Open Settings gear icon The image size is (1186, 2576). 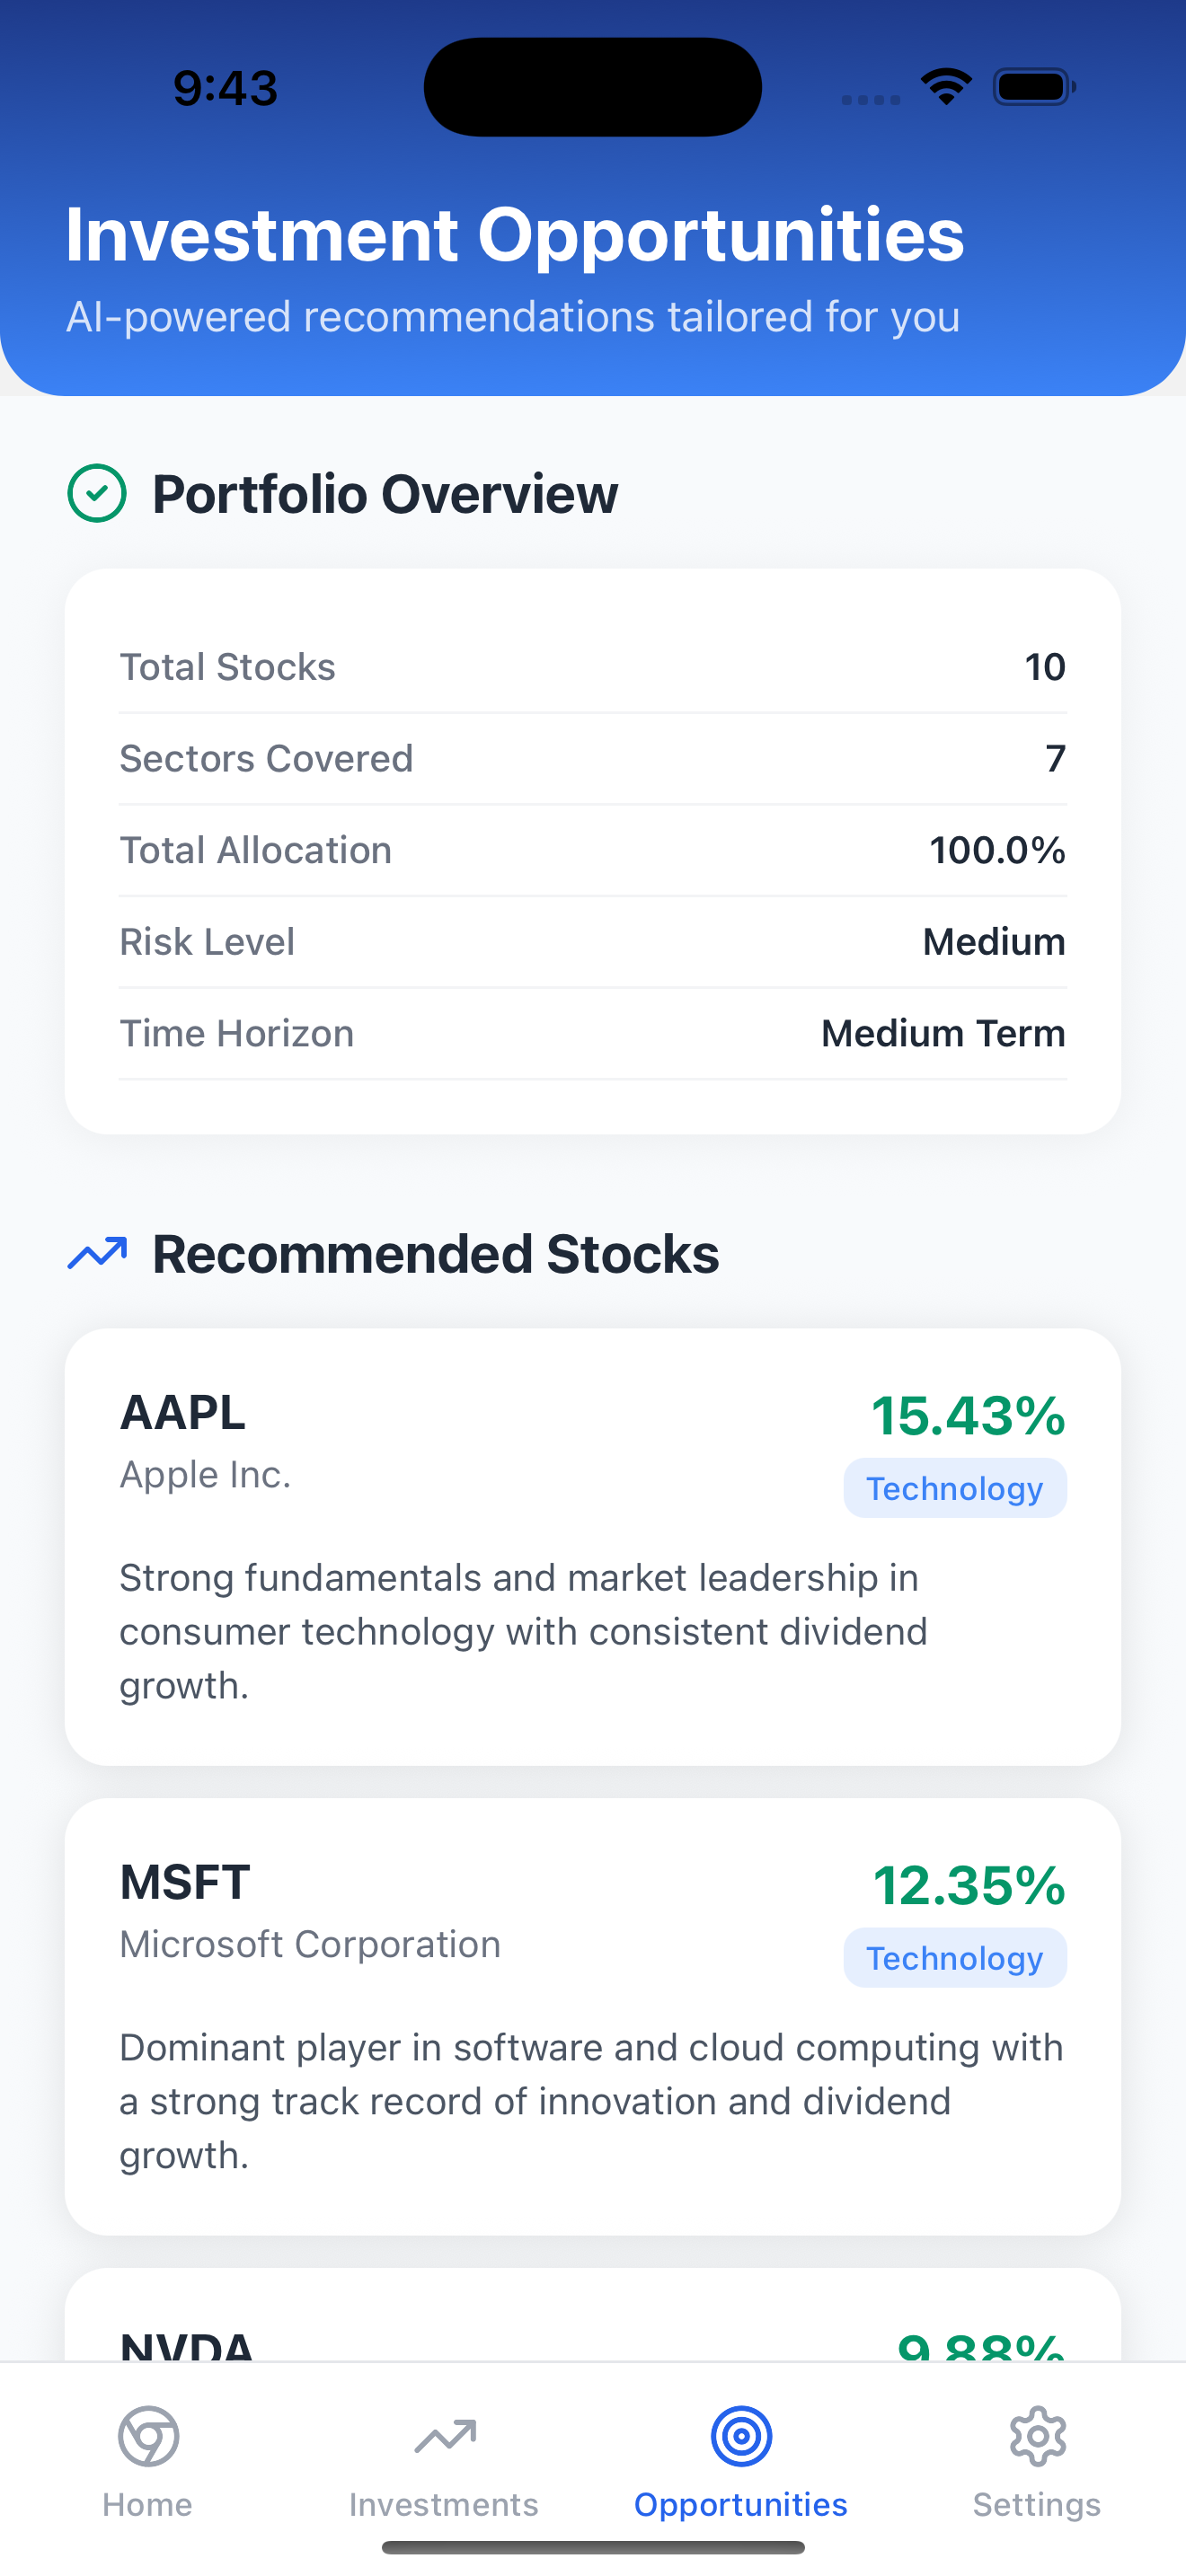tap(1037, 2435)
